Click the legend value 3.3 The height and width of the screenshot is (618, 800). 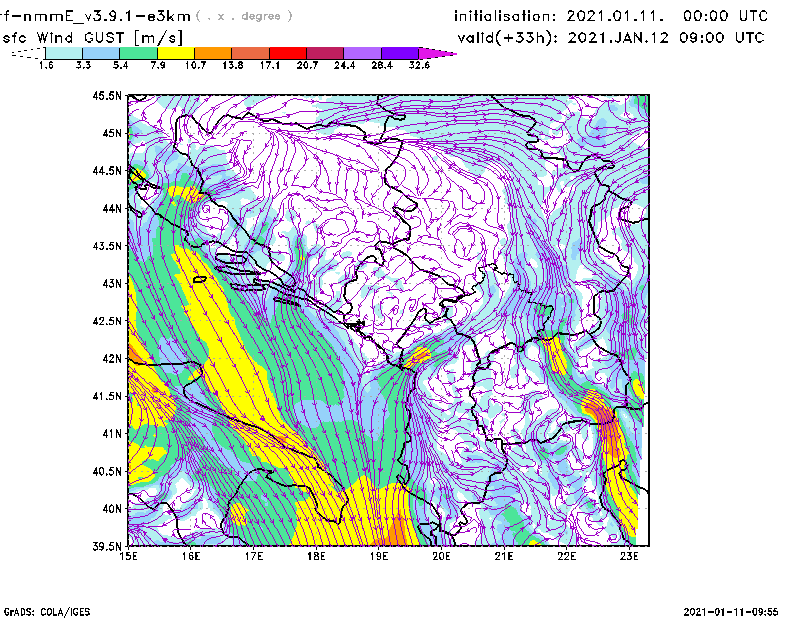(83, 65)
